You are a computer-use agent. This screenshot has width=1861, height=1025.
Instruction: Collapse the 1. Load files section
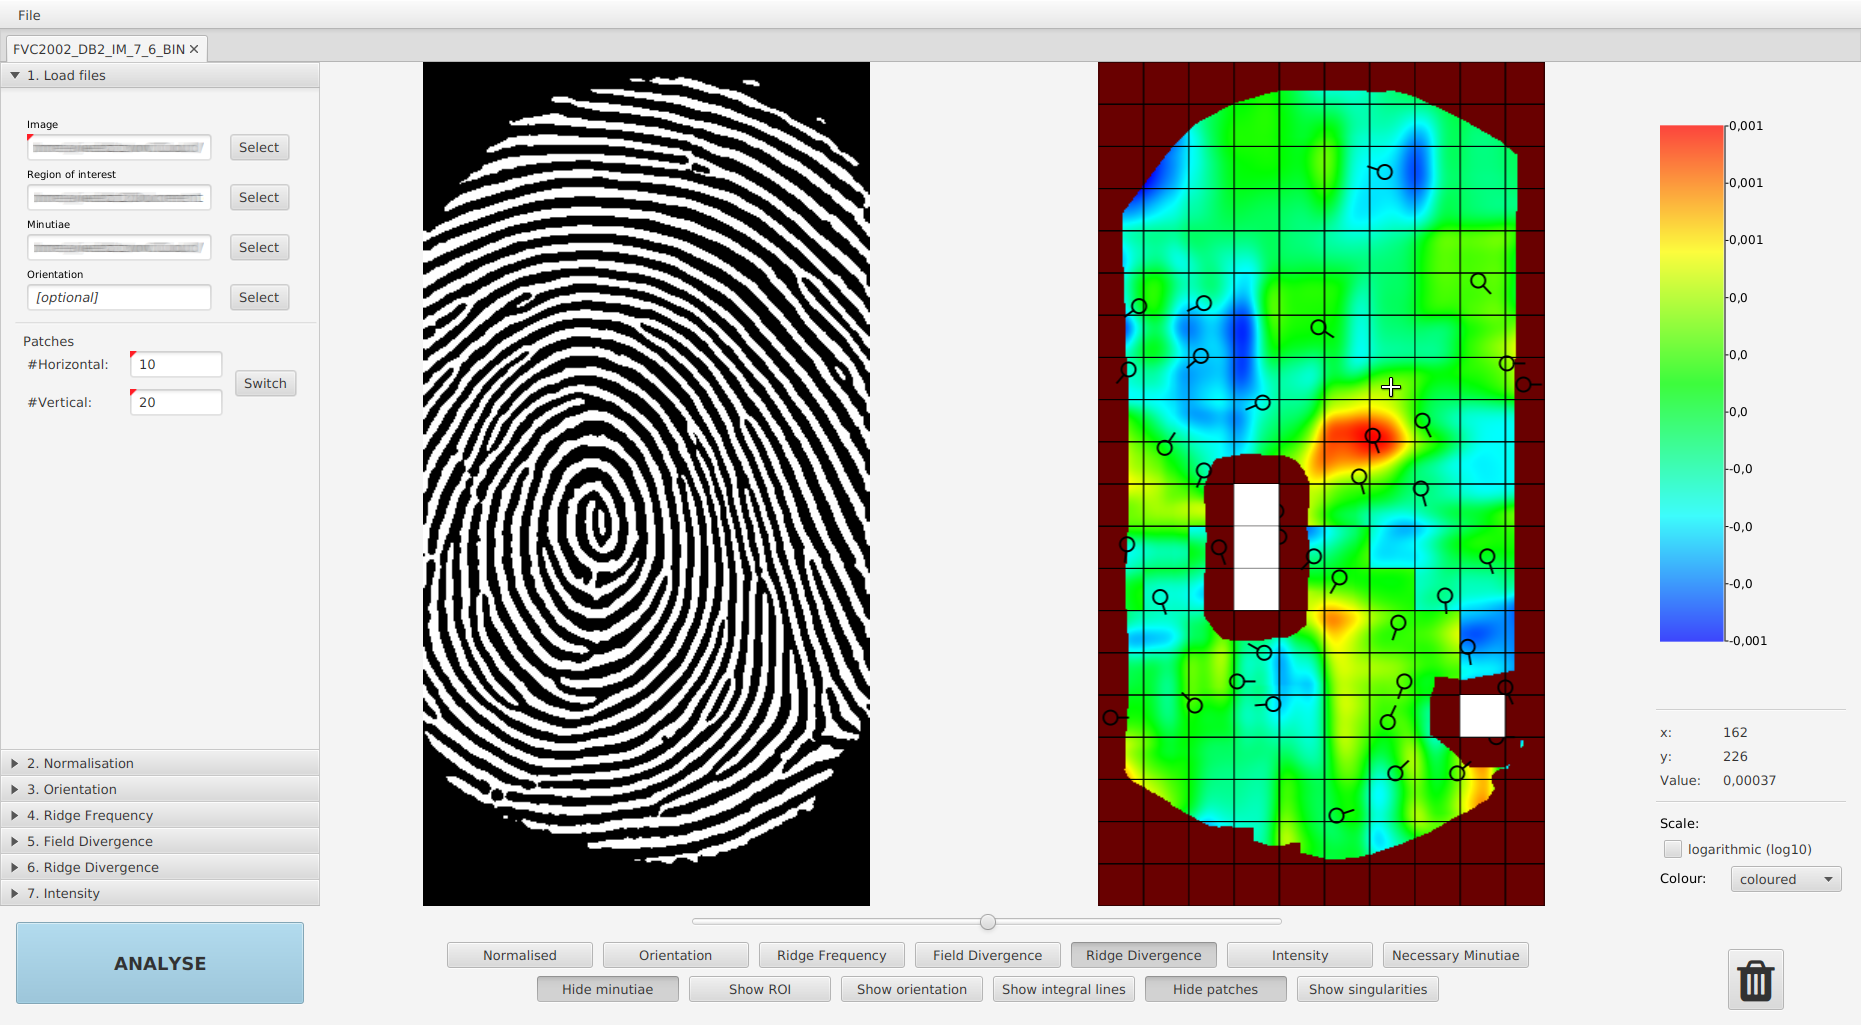pyautogui.click(x=160, y=75)
